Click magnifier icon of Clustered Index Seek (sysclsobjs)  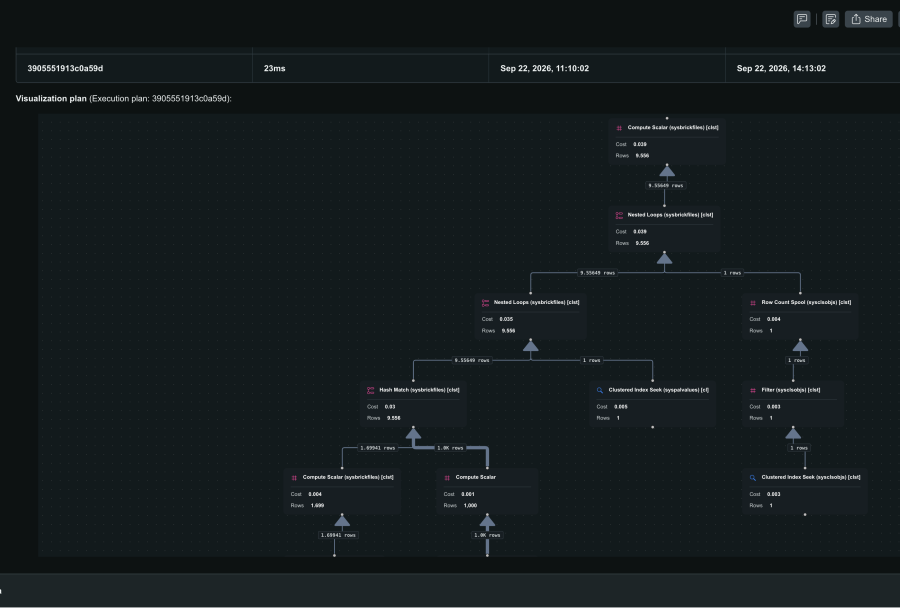(x=752, y=478)
